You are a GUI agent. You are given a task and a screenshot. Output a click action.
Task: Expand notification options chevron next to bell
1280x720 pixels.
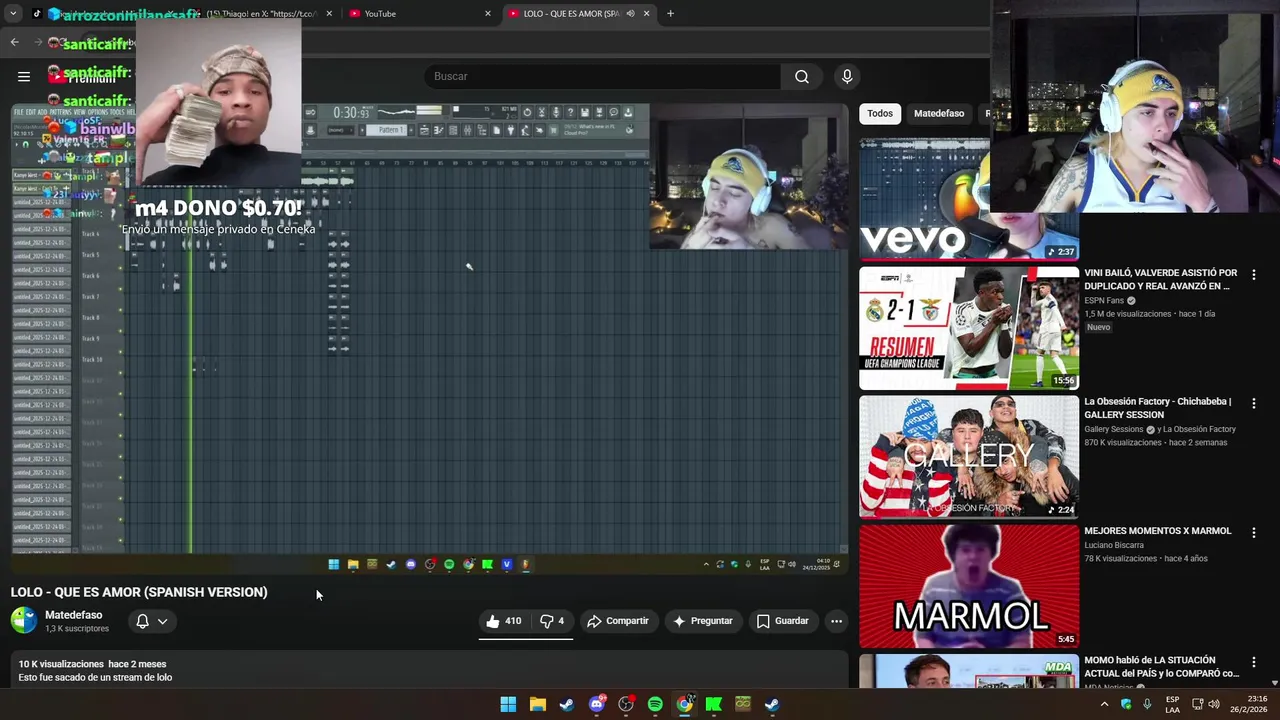[162, 621]
